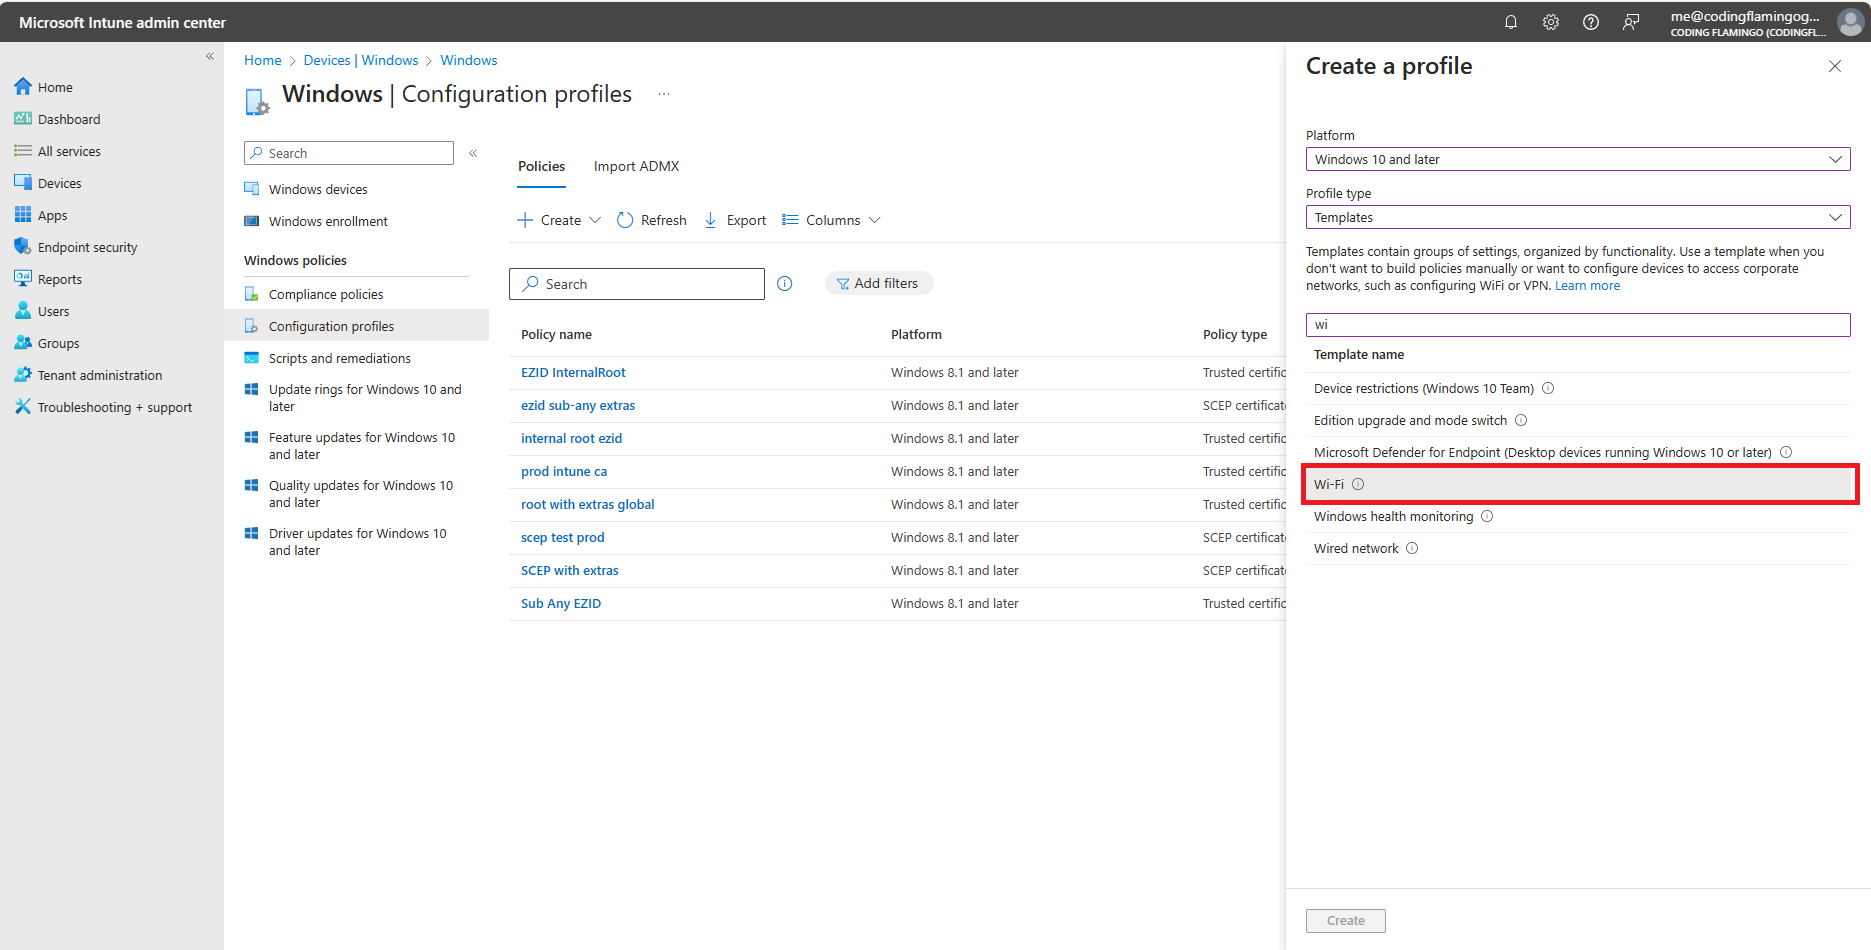Open Tenant administration in sidebar
1871x950 pixels.
pyautogui.click(x=88, y=375)
